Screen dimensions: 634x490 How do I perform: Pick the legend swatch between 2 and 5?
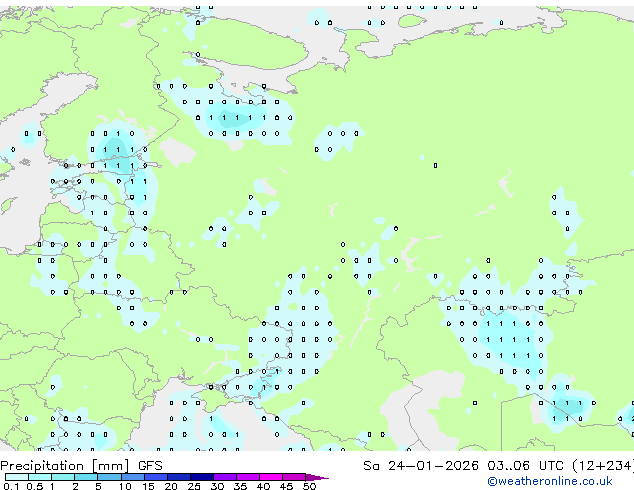coord(86,477)
